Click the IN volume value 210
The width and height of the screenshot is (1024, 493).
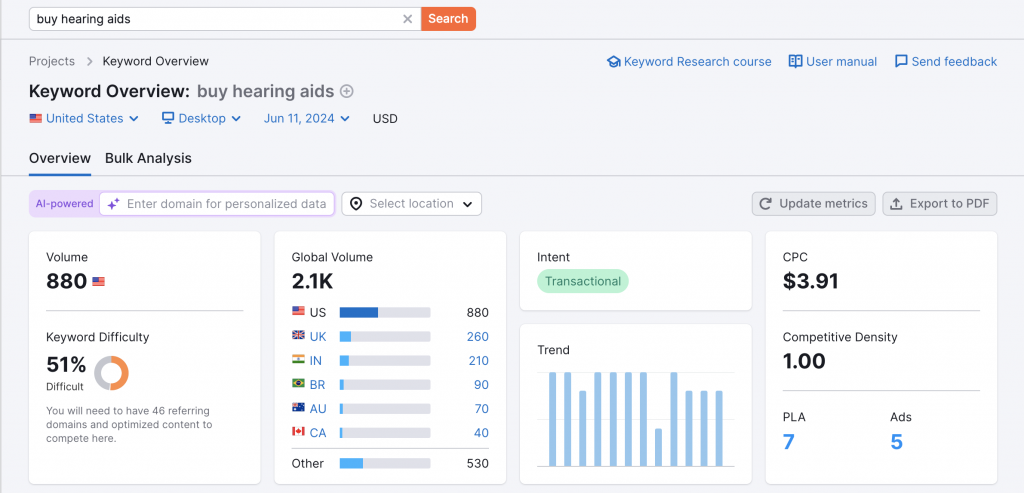pos(477,360)
